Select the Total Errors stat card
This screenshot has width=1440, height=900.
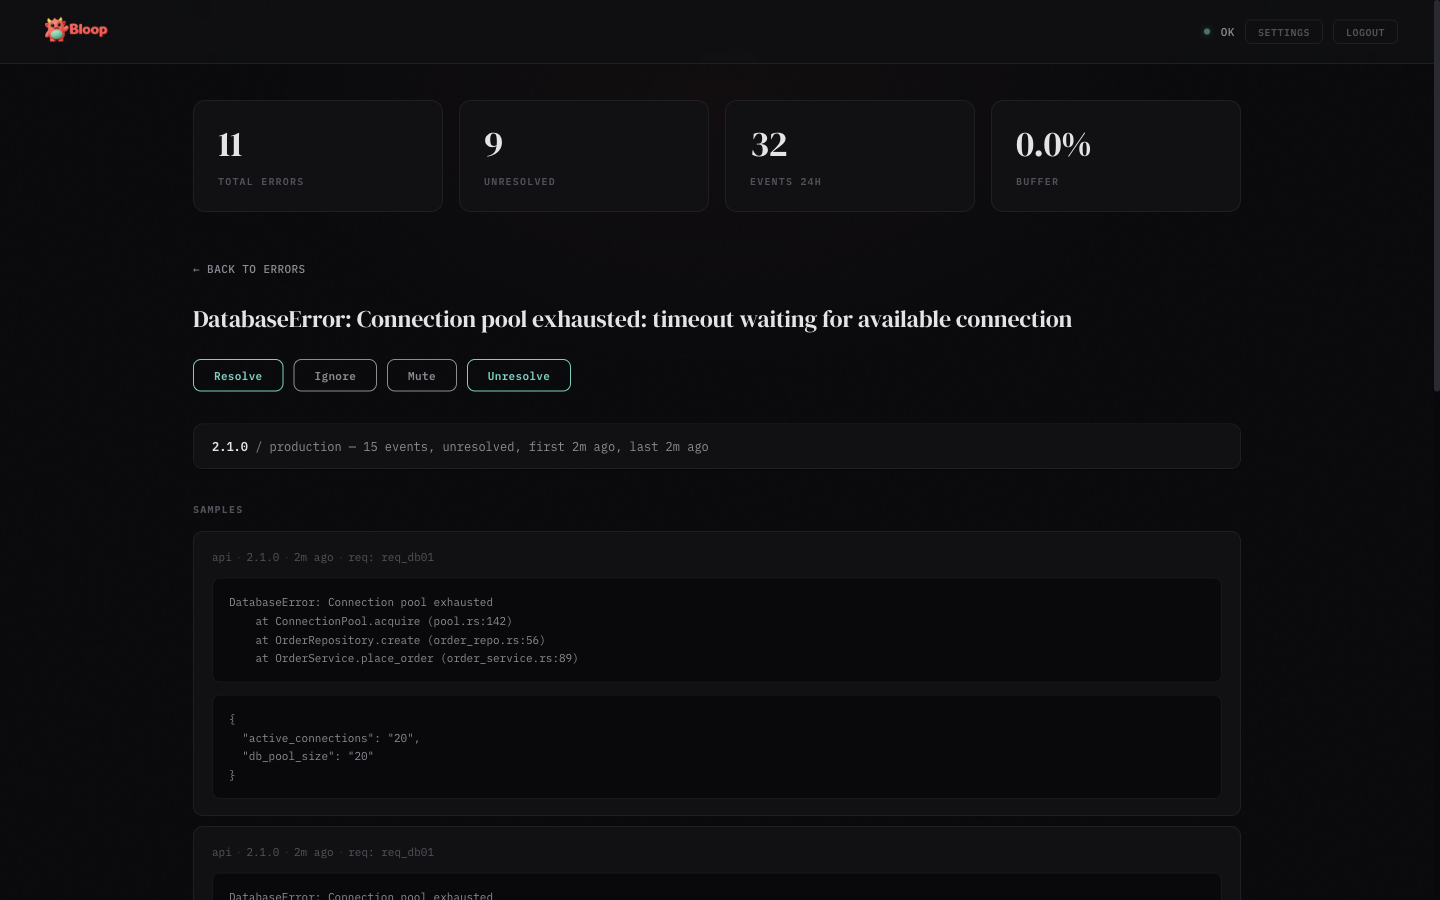[317, 155]
